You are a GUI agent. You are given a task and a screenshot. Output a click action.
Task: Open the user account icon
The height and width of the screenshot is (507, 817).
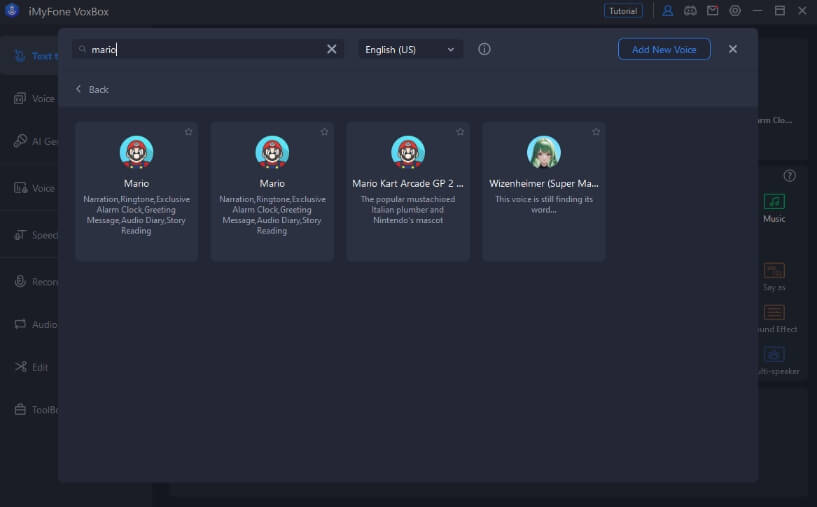pyautogui.click(x=667, y=11)
